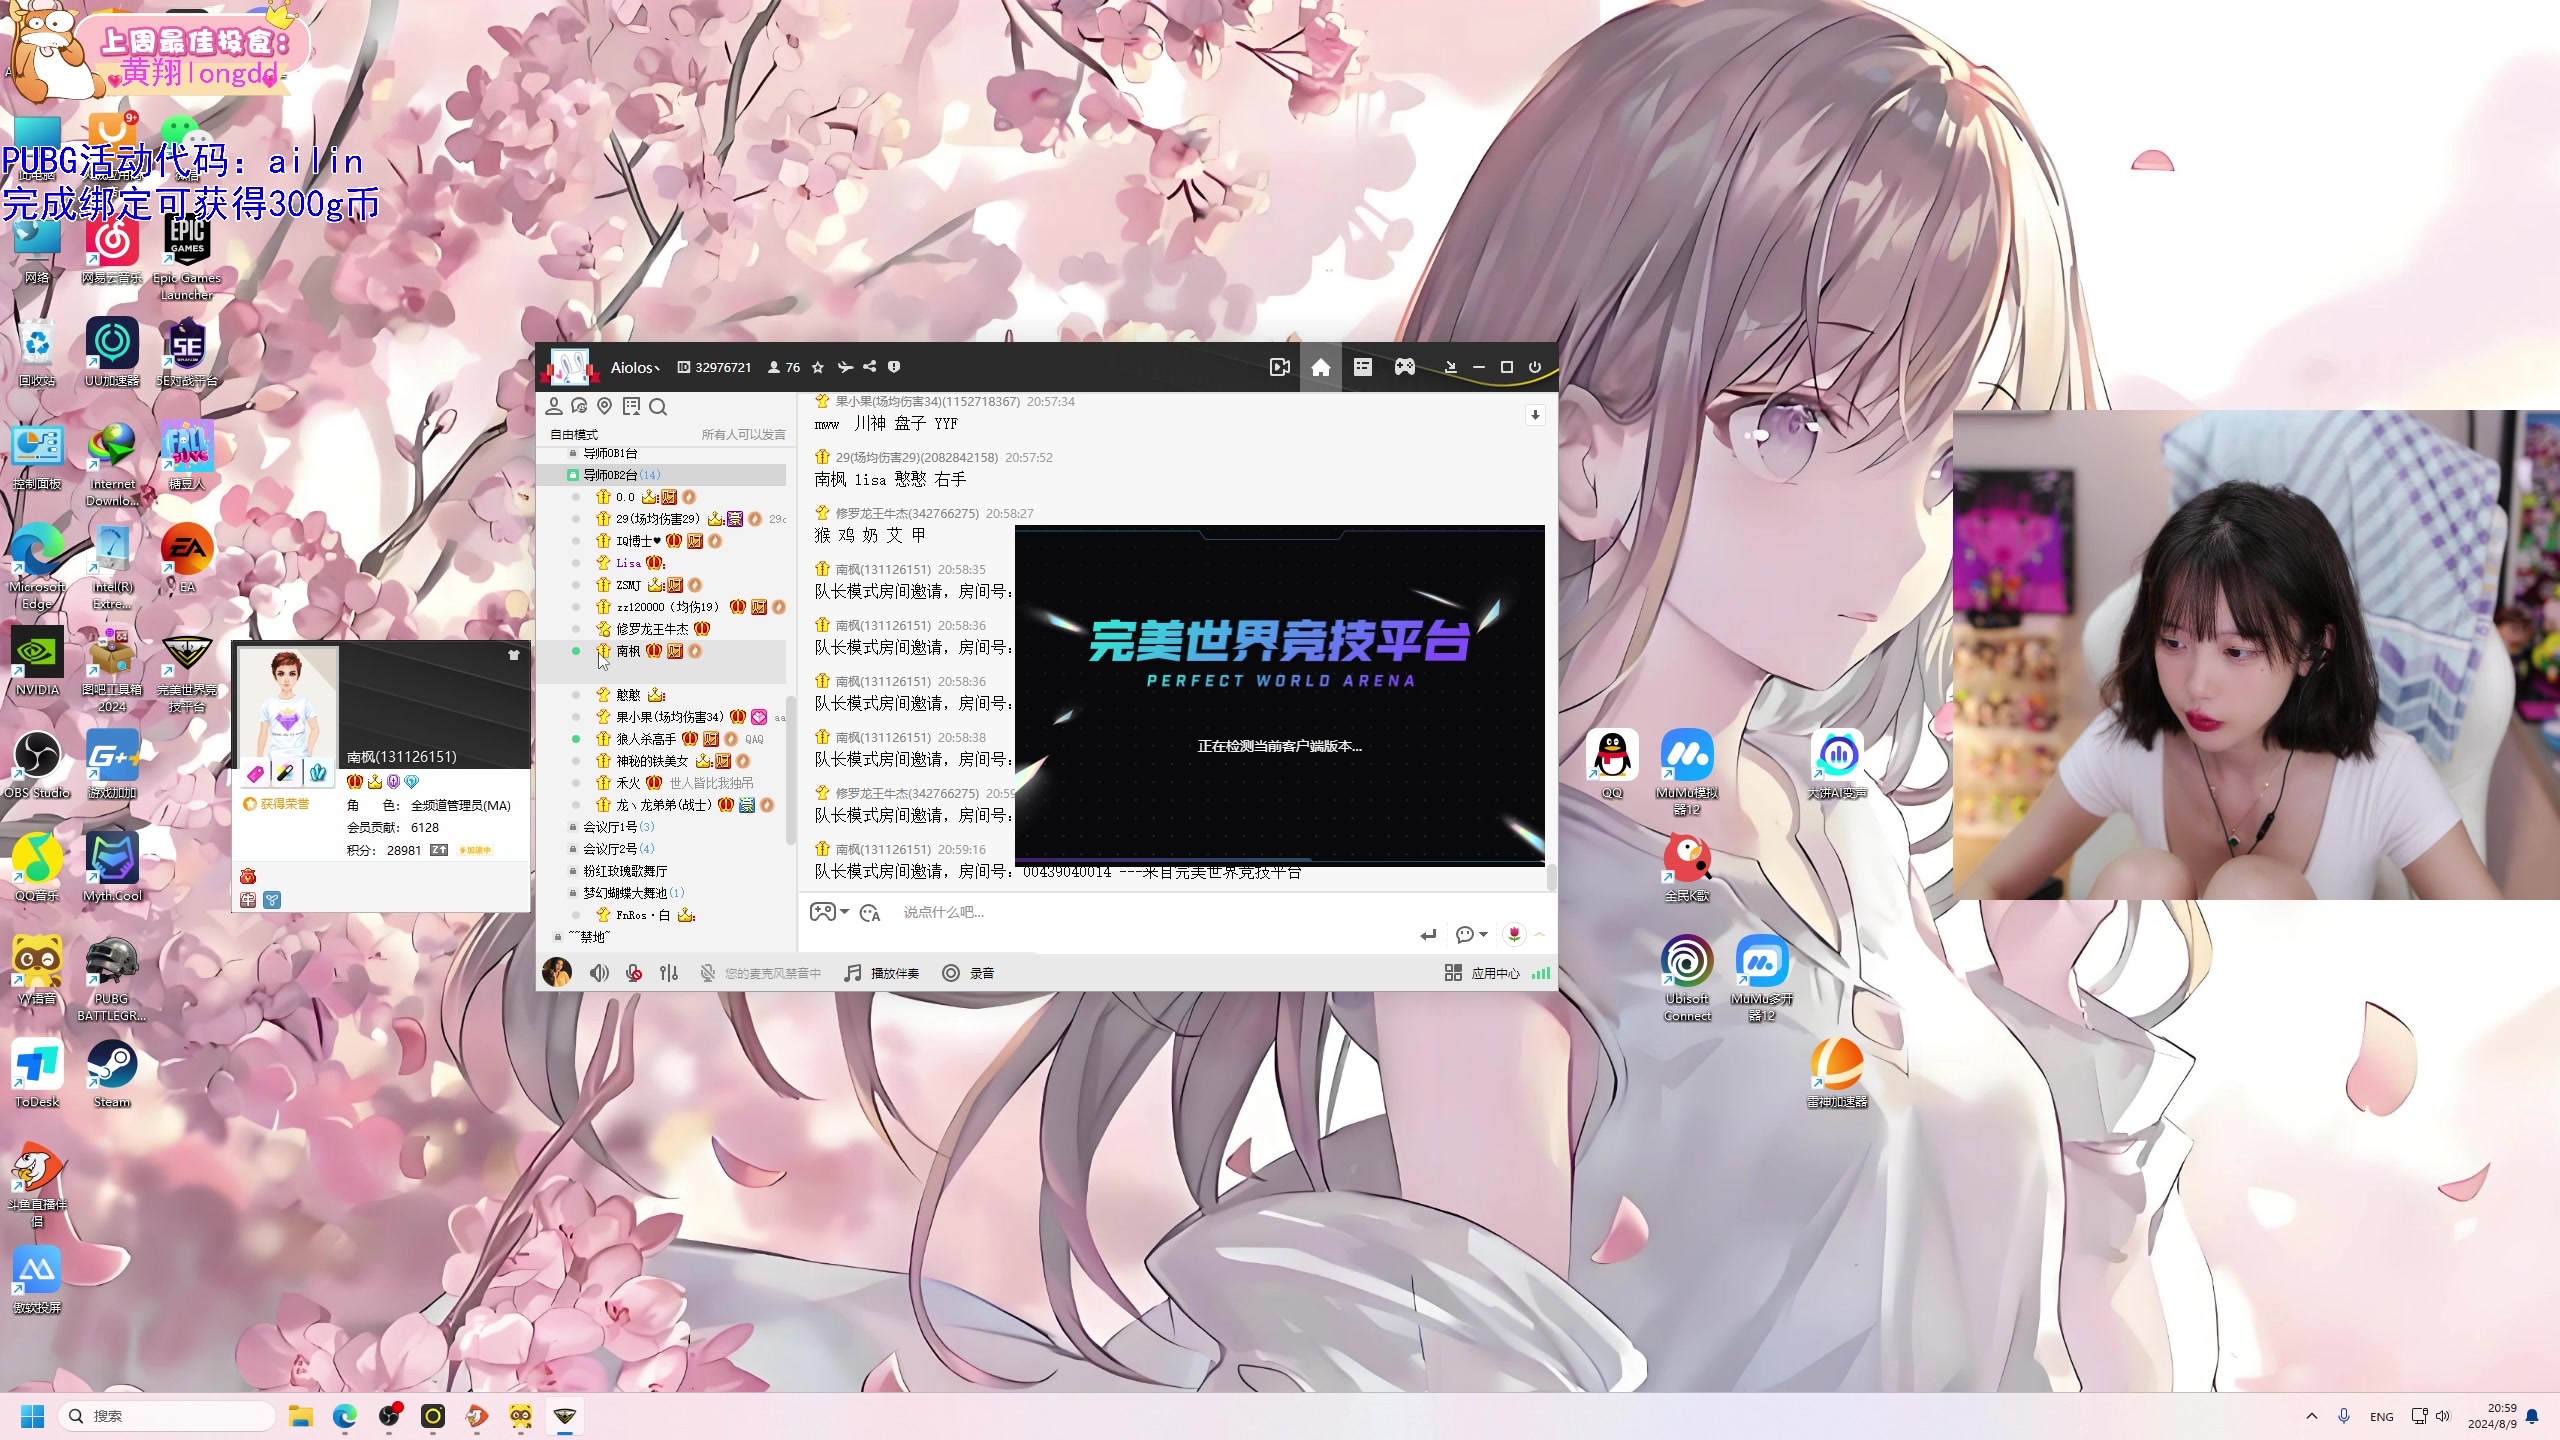Click the airplane invite icon
2560x1440 pixels.
845,367
